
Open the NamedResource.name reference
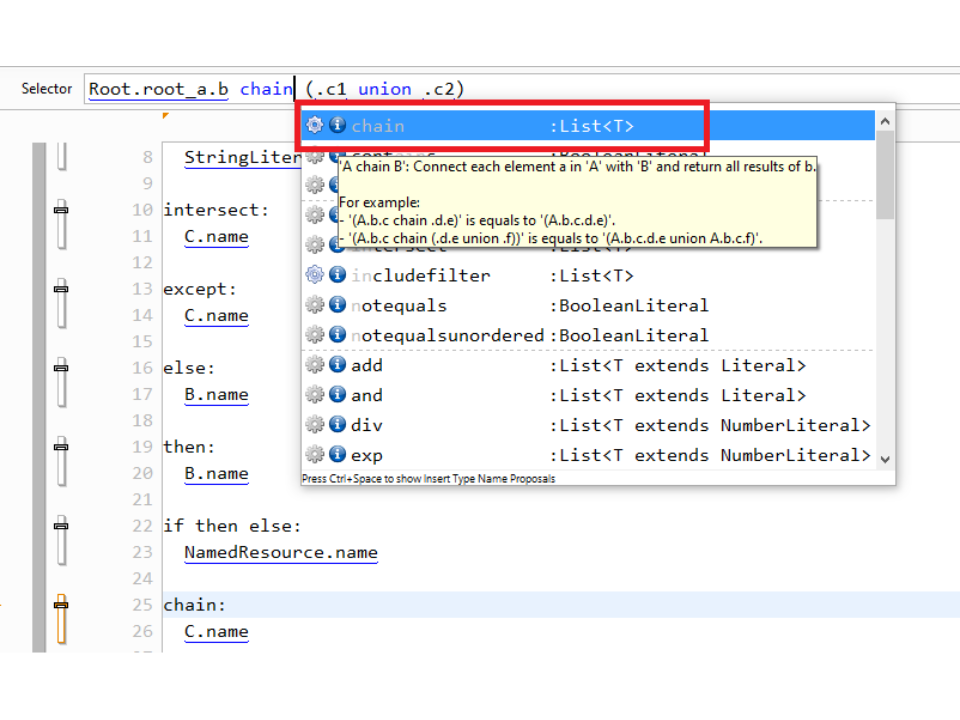(x=280, y=552)
